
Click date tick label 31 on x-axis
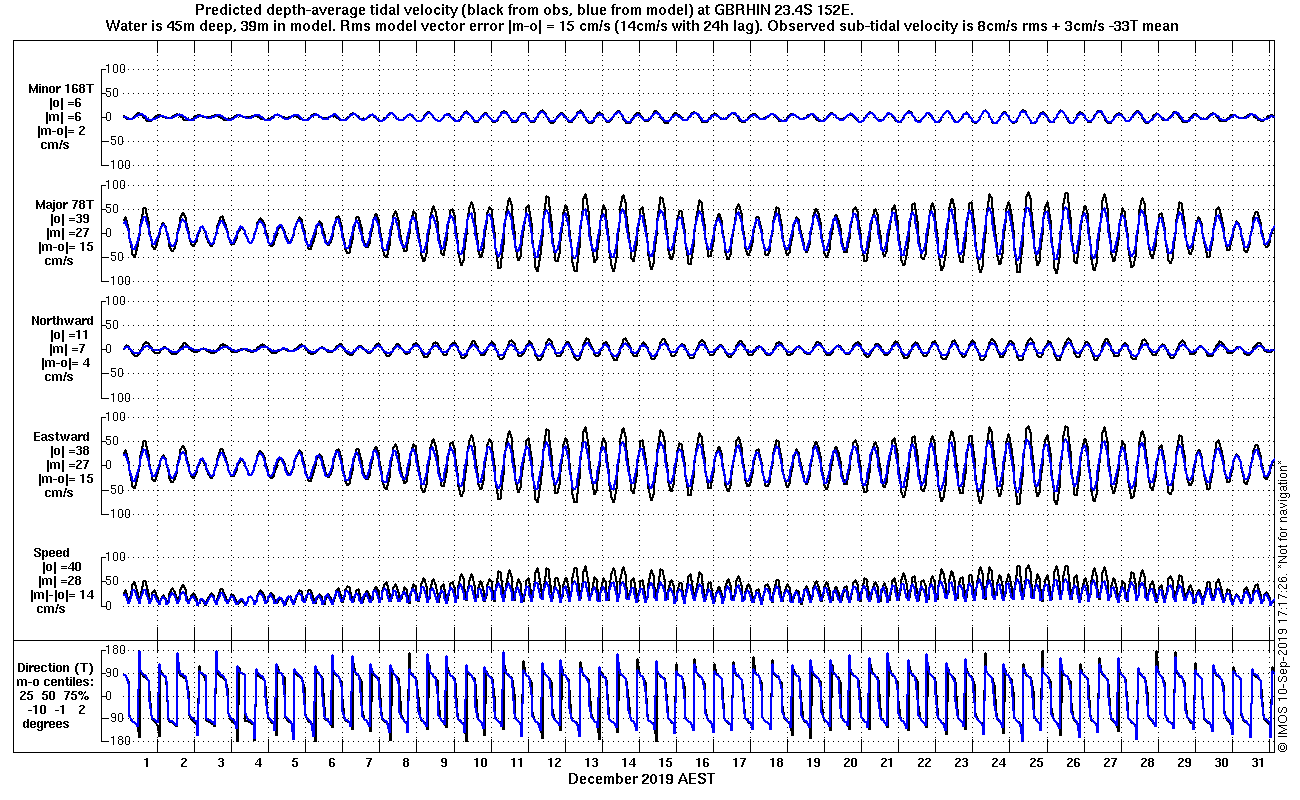1258,763
